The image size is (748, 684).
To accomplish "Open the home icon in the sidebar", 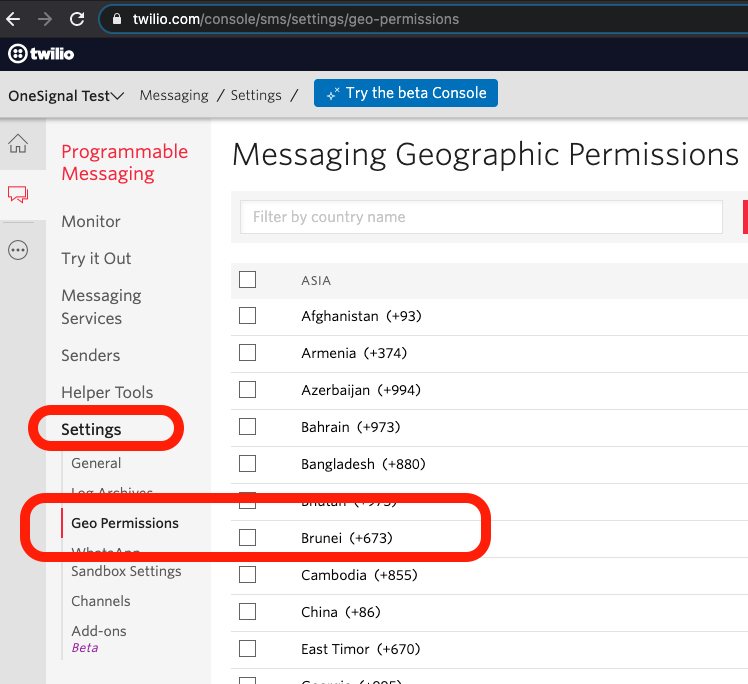I will 18,144.
